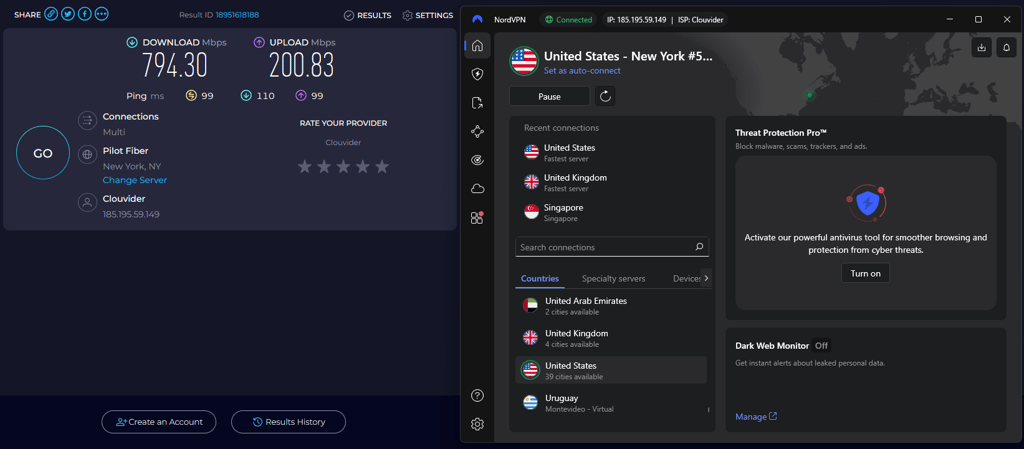Viewport: 1024px width, 449px height.
Task: Click the Manage link for Dark Web Monitor
Action: point(756,416)
